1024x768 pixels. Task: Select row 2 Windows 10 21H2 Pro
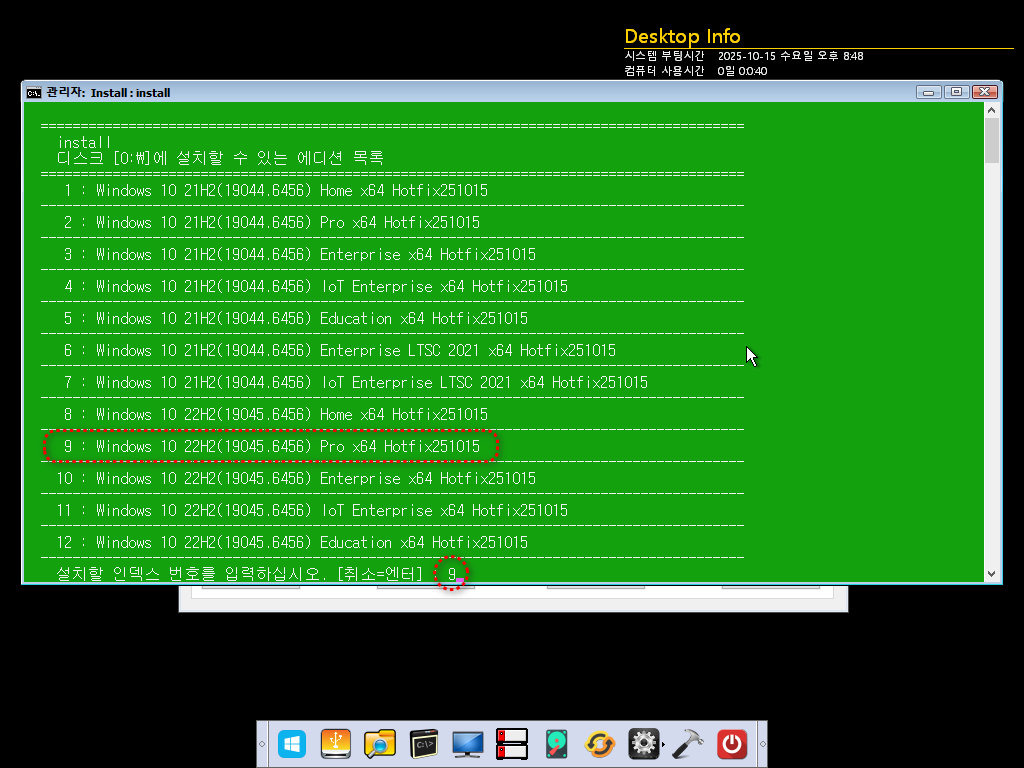pos(272,223)
